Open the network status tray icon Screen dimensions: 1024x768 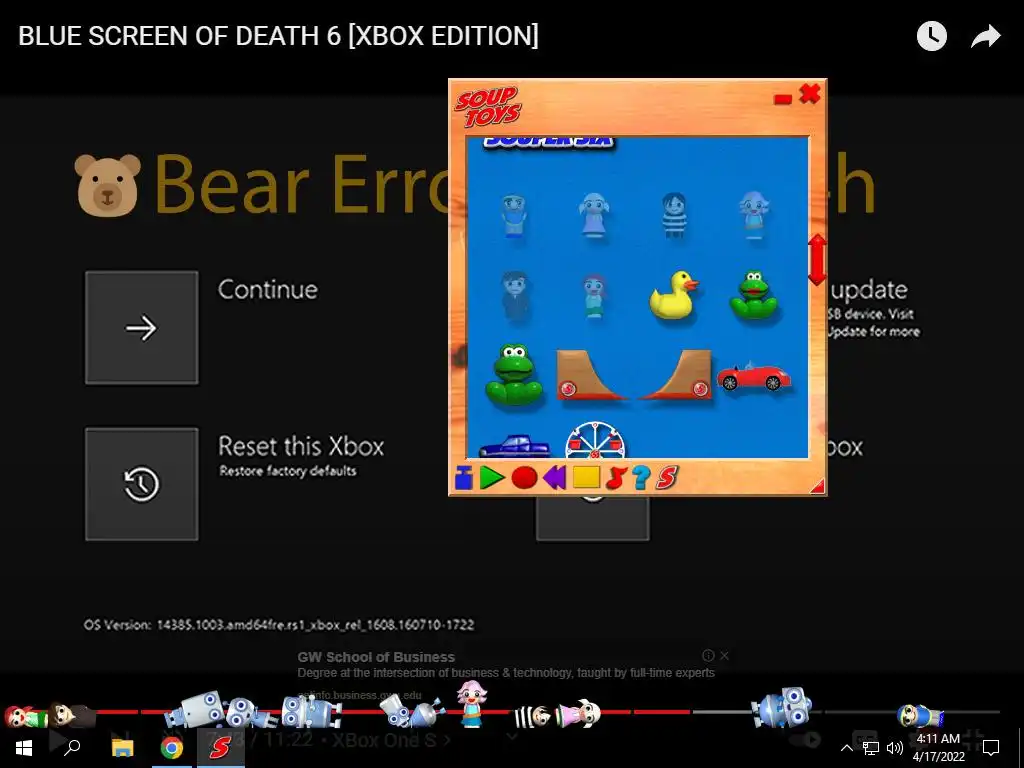[x=871, y=748]
